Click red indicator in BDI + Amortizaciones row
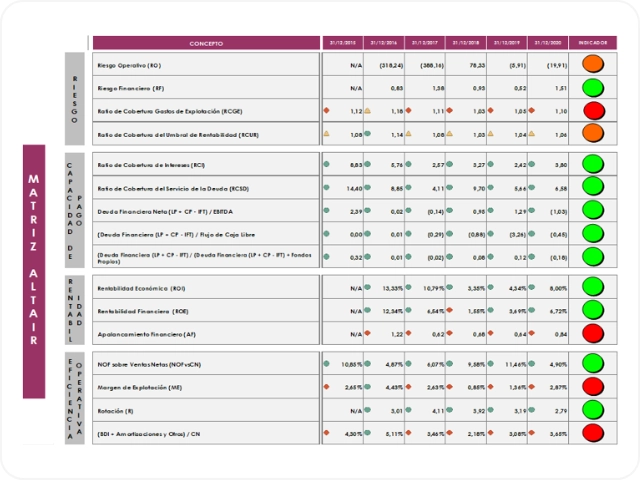The width and height of the screenshot is (640, 480). (592, 435)
